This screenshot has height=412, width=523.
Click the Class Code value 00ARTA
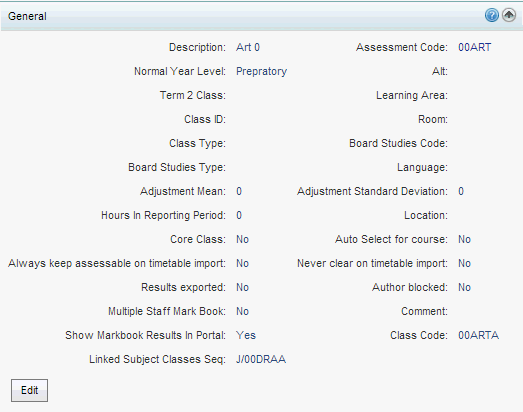click(x=478, y=335)
